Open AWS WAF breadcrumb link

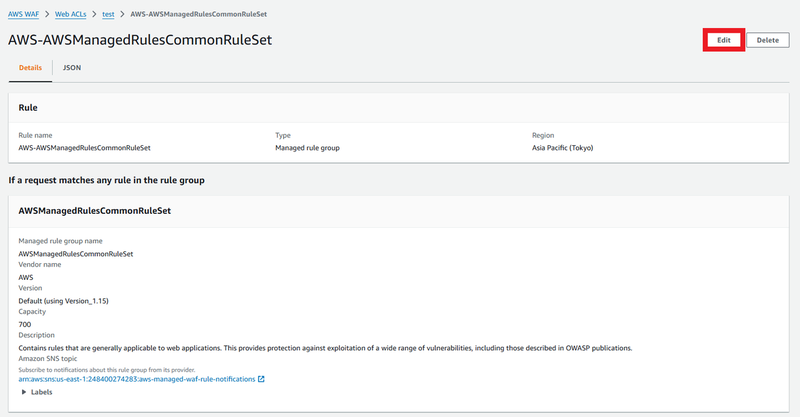click(x=23, y=14)
